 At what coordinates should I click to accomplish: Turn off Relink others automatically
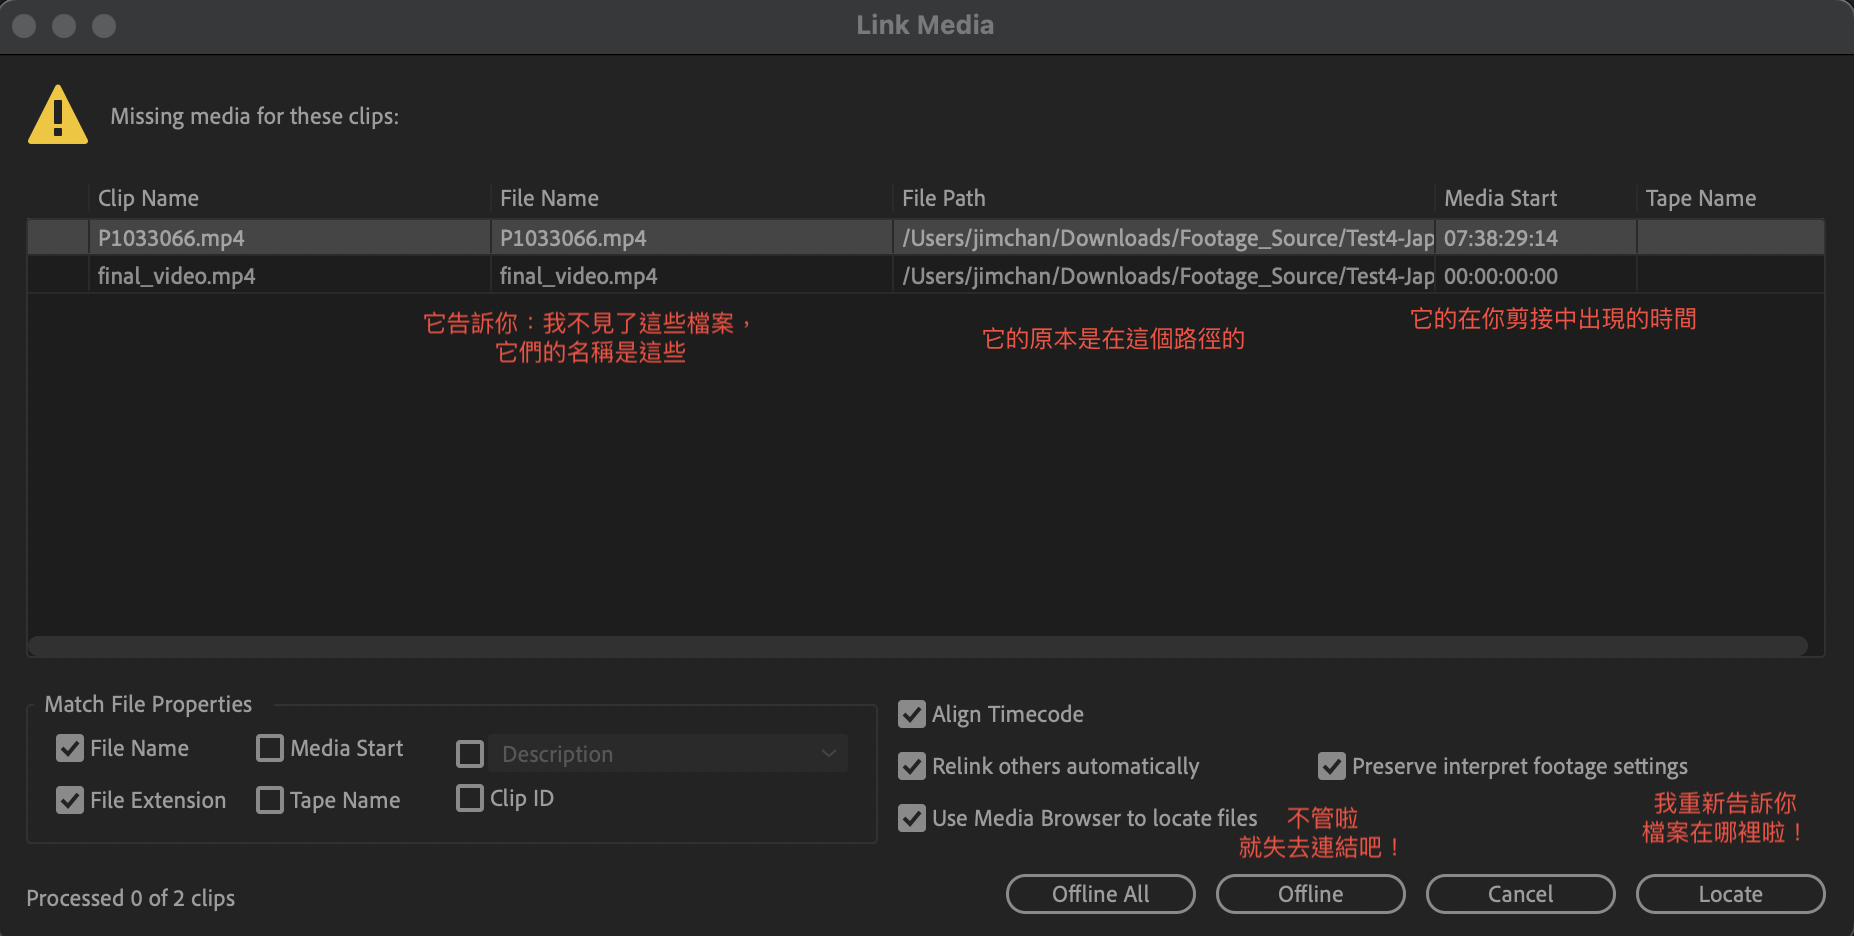tap(912, 766)
